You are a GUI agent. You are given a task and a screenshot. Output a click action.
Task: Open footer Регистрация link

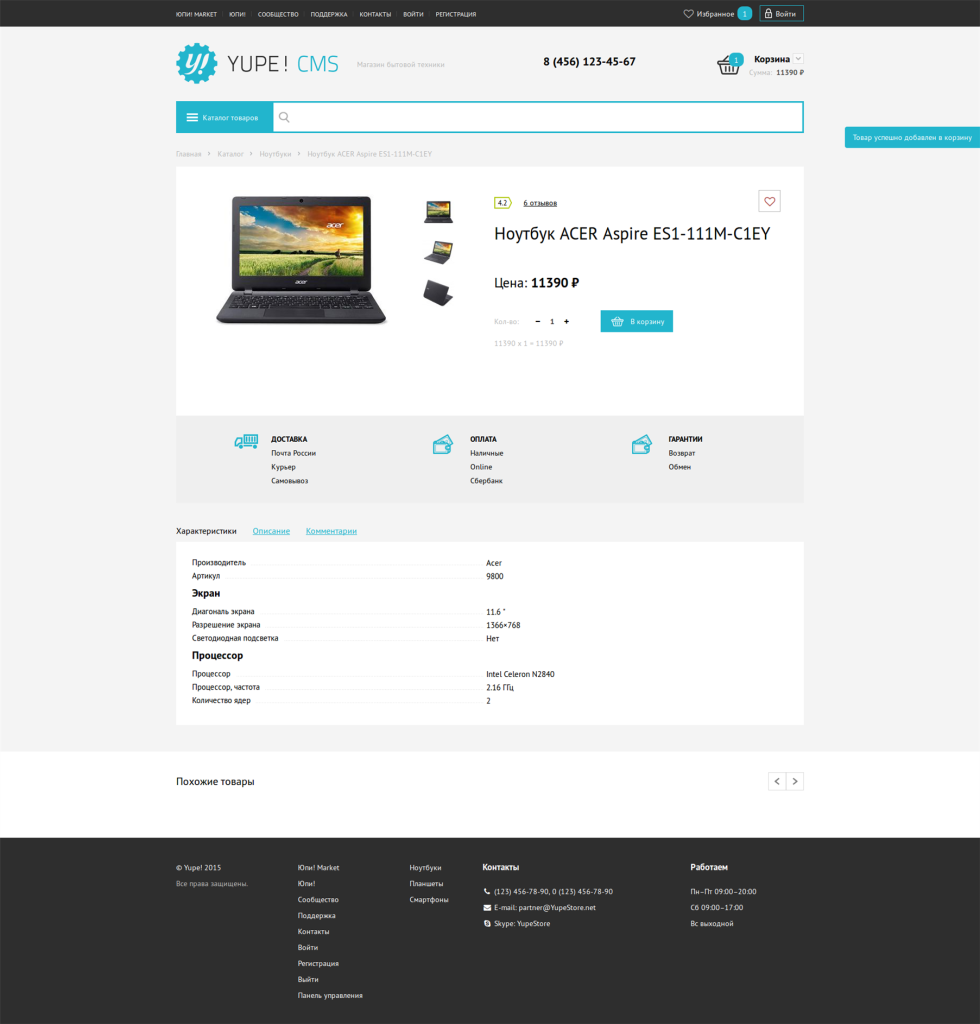click(318, 964)
